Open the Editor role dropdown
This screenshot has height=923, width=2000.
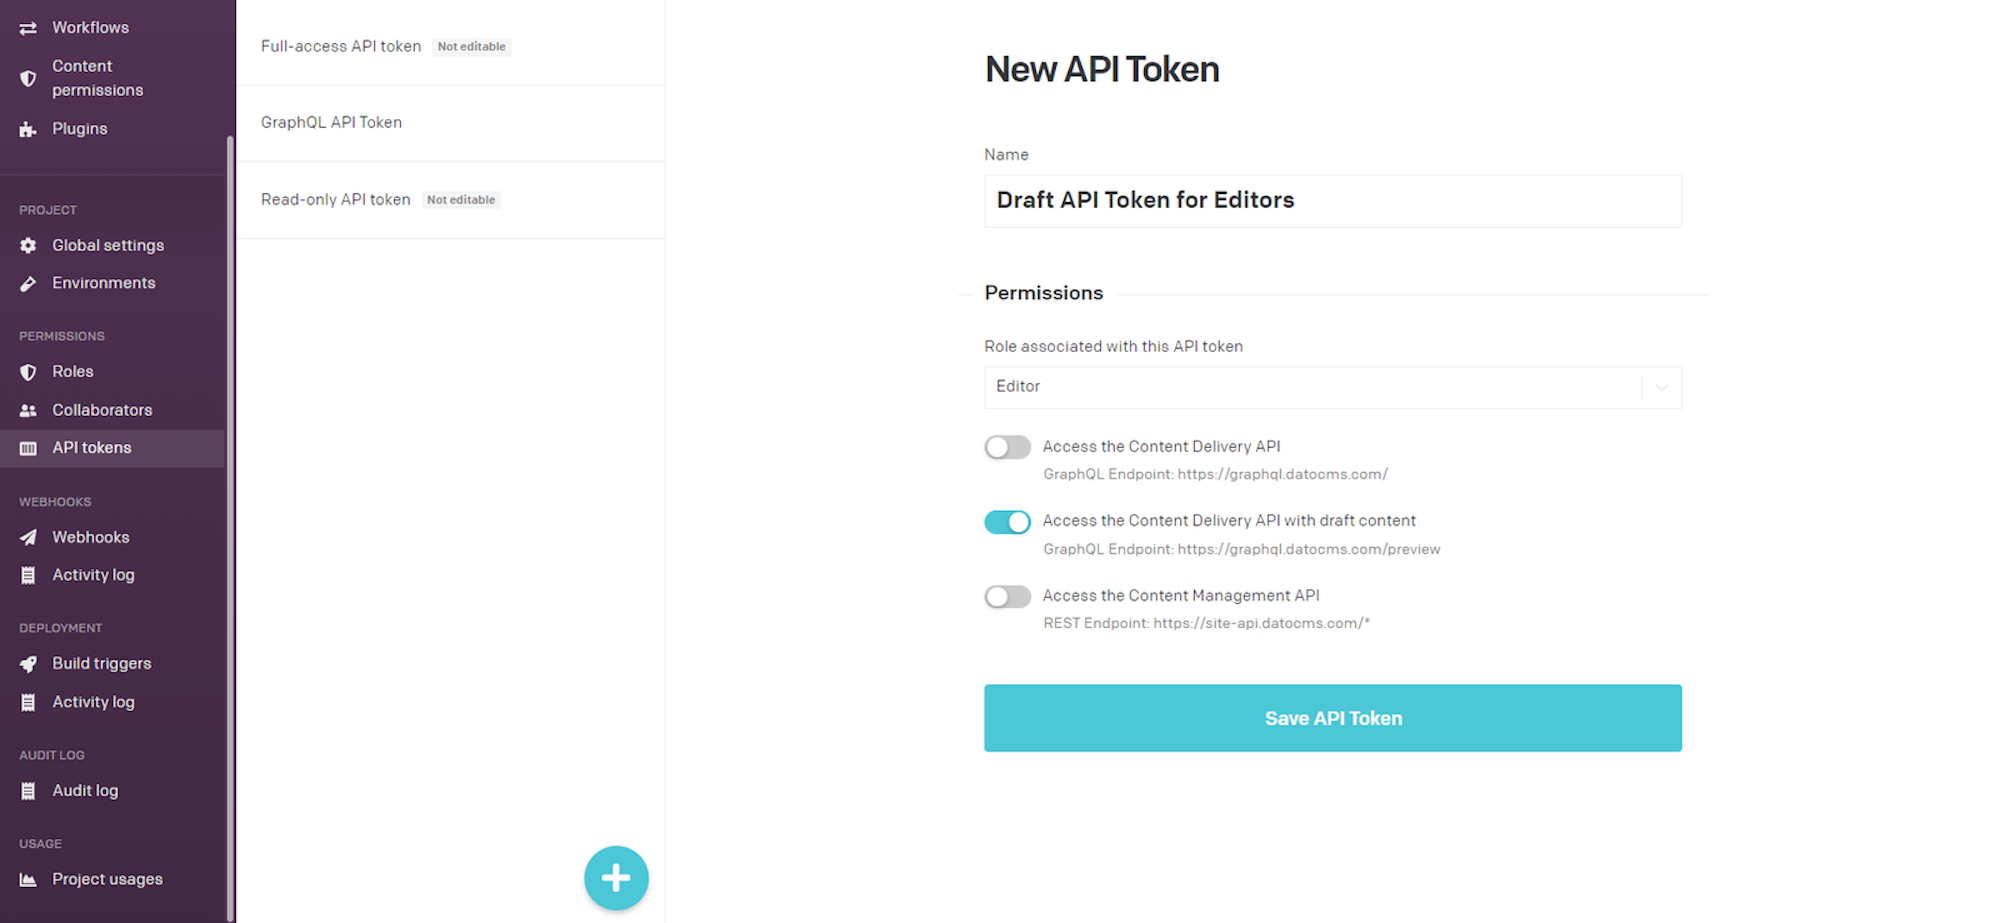[x=1332, y=387]
